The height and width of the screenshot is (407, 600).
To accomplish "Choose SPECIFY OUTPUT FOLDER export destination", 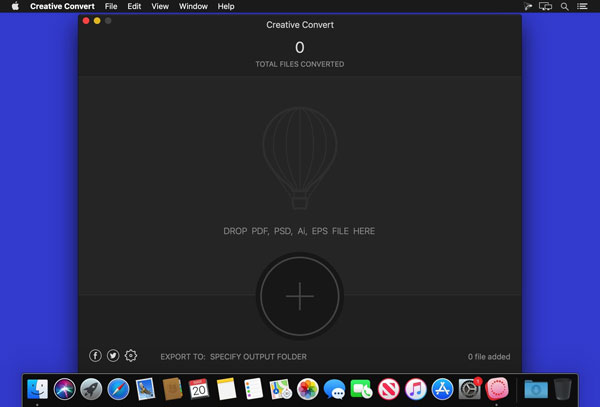I will [258, 357].
